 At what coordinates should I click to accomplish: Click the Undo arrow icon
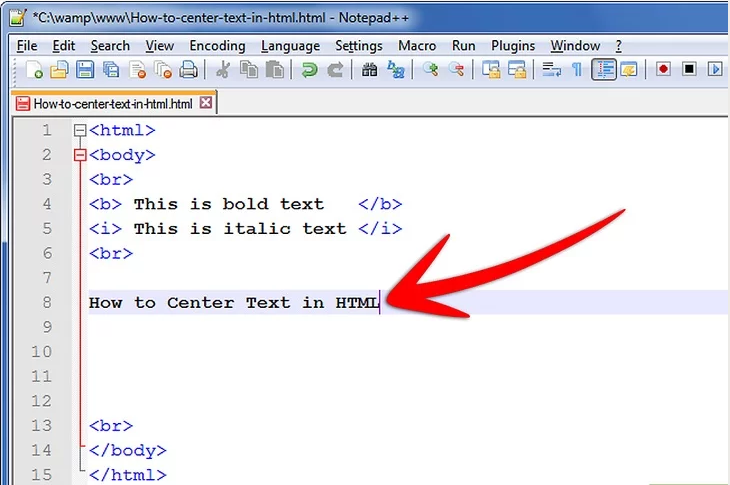[x=310, y=70]
